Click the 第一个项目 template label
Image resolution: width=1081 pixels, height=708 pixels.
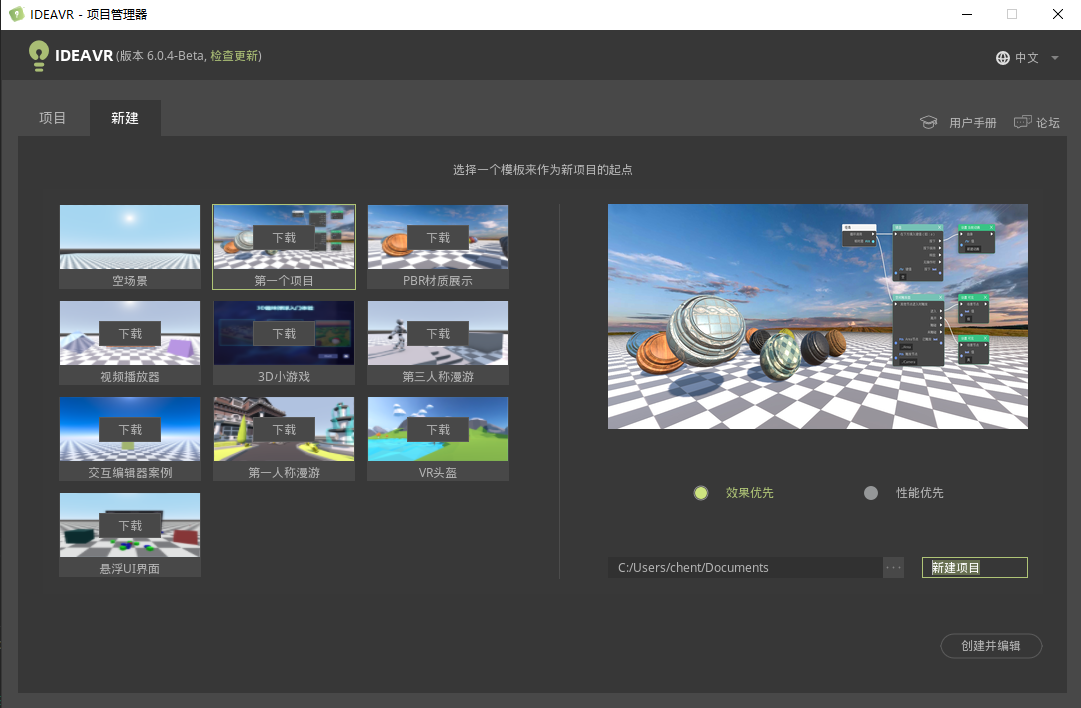click(284, 281)
